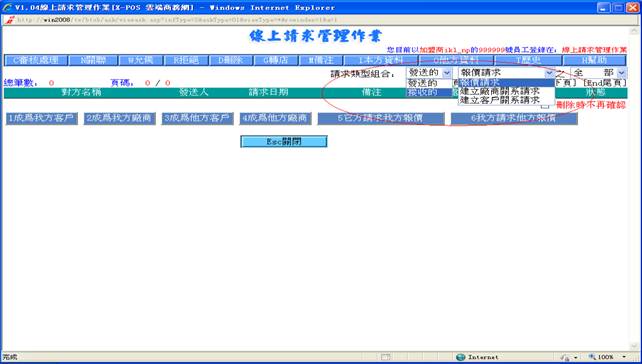Click the I本方資料 button
Image resolution: width=642 pixels, height=364 pixels.
tap(380, 60)
